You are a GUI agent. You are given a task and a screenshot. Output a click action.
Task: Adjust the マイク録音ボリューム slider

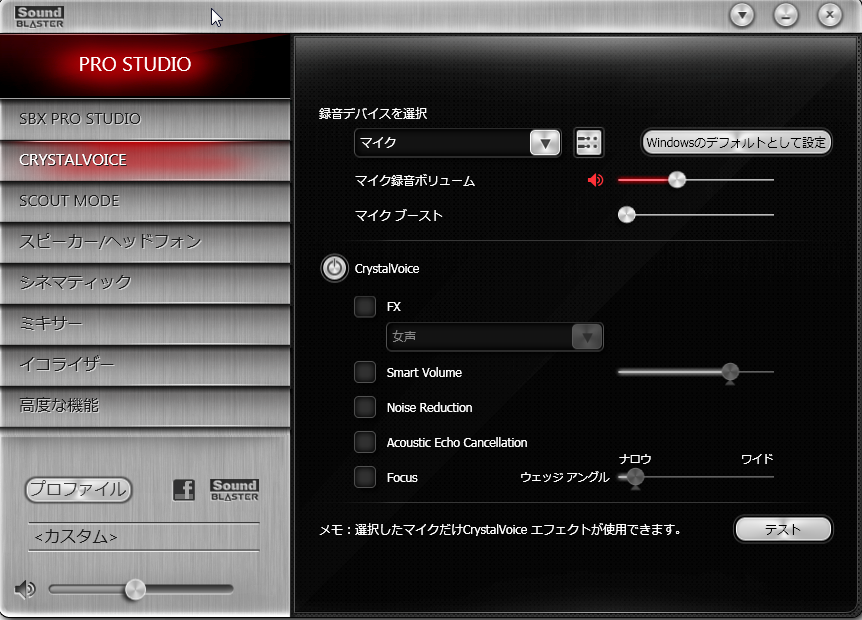695,180
